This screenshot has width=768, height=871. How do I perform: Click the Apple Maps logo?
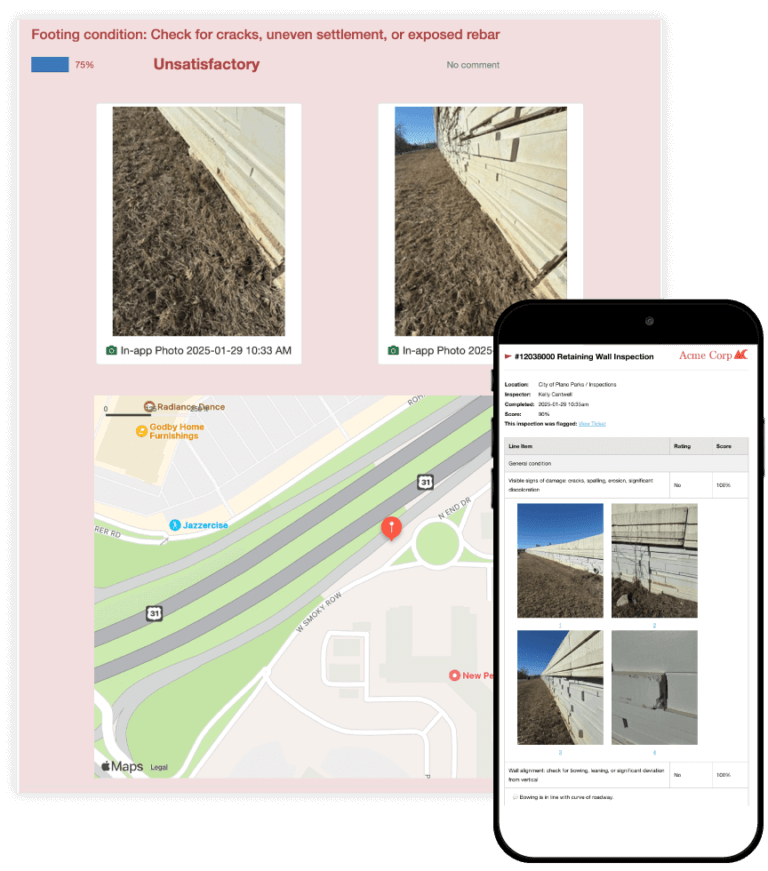pyautogui.click(x=121, y=766)
